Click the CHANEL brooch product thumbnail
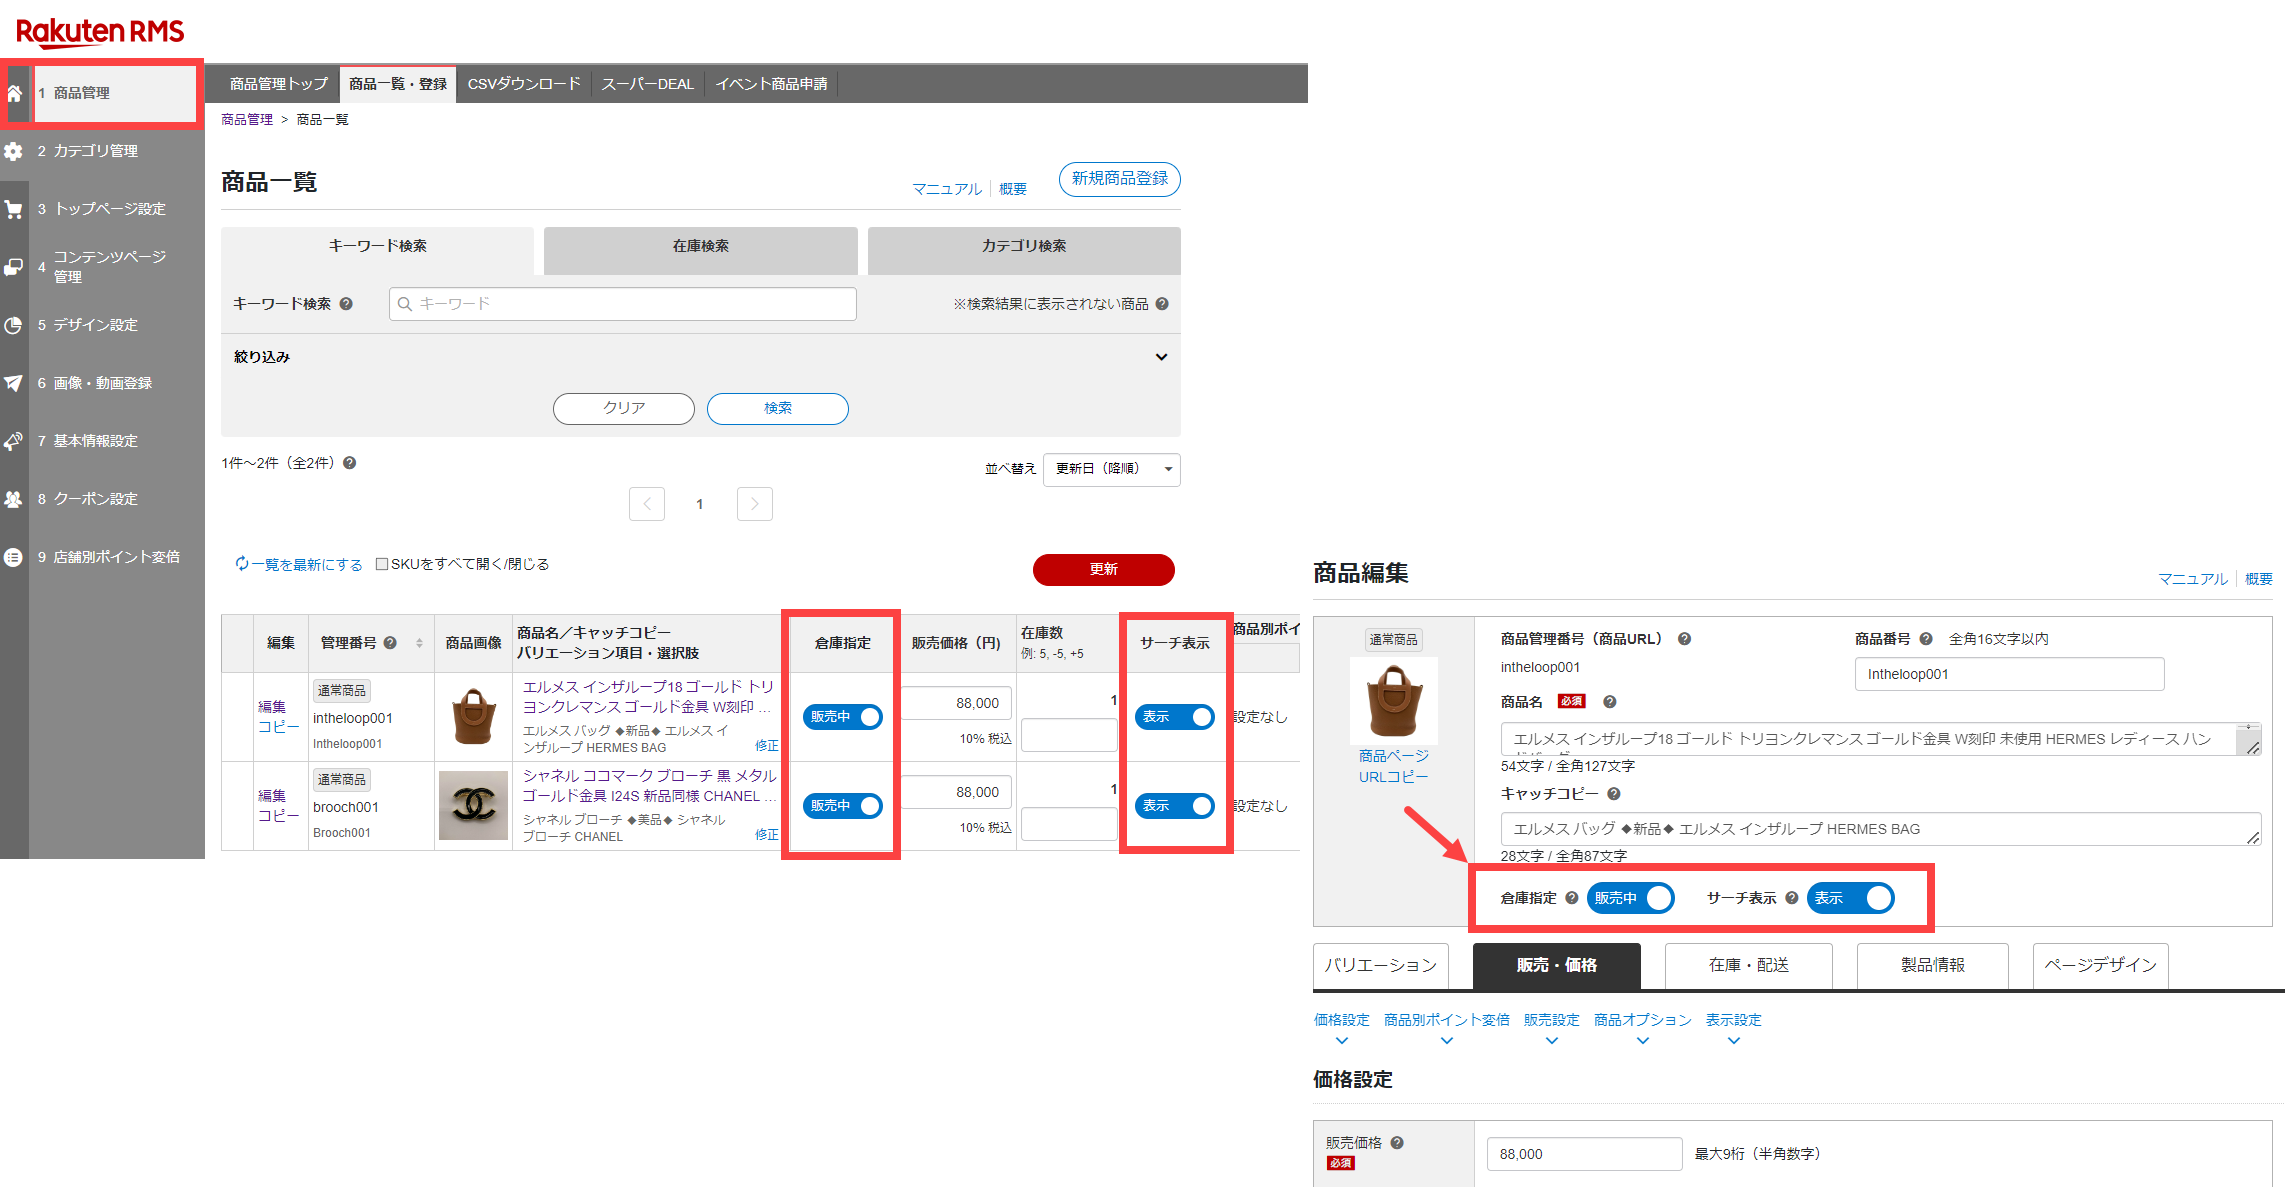The width and height of the screenshot is (2285, 1187). pos(474,805)
